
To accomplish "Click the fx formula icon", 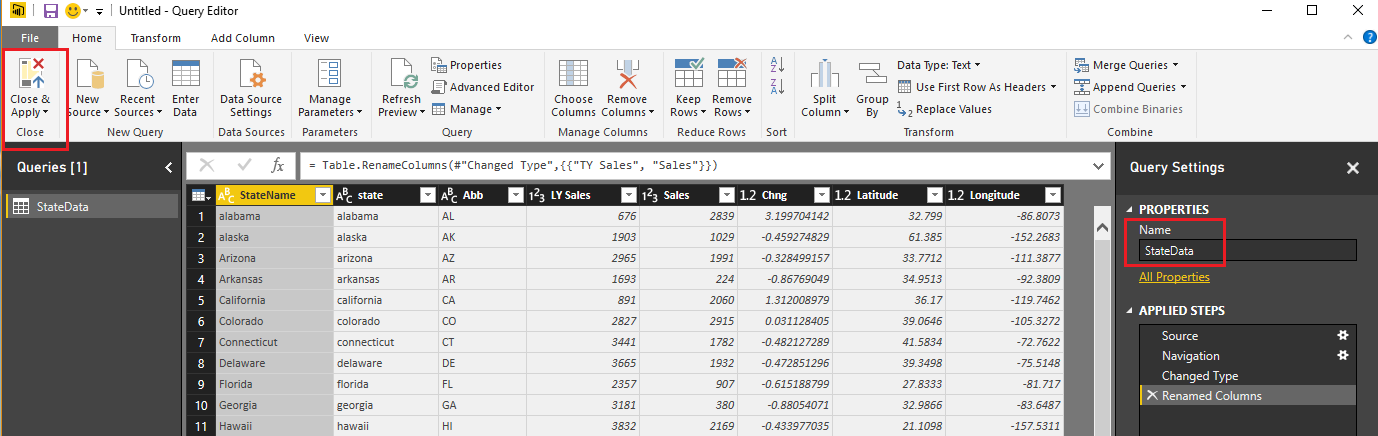I will point(279,165).
